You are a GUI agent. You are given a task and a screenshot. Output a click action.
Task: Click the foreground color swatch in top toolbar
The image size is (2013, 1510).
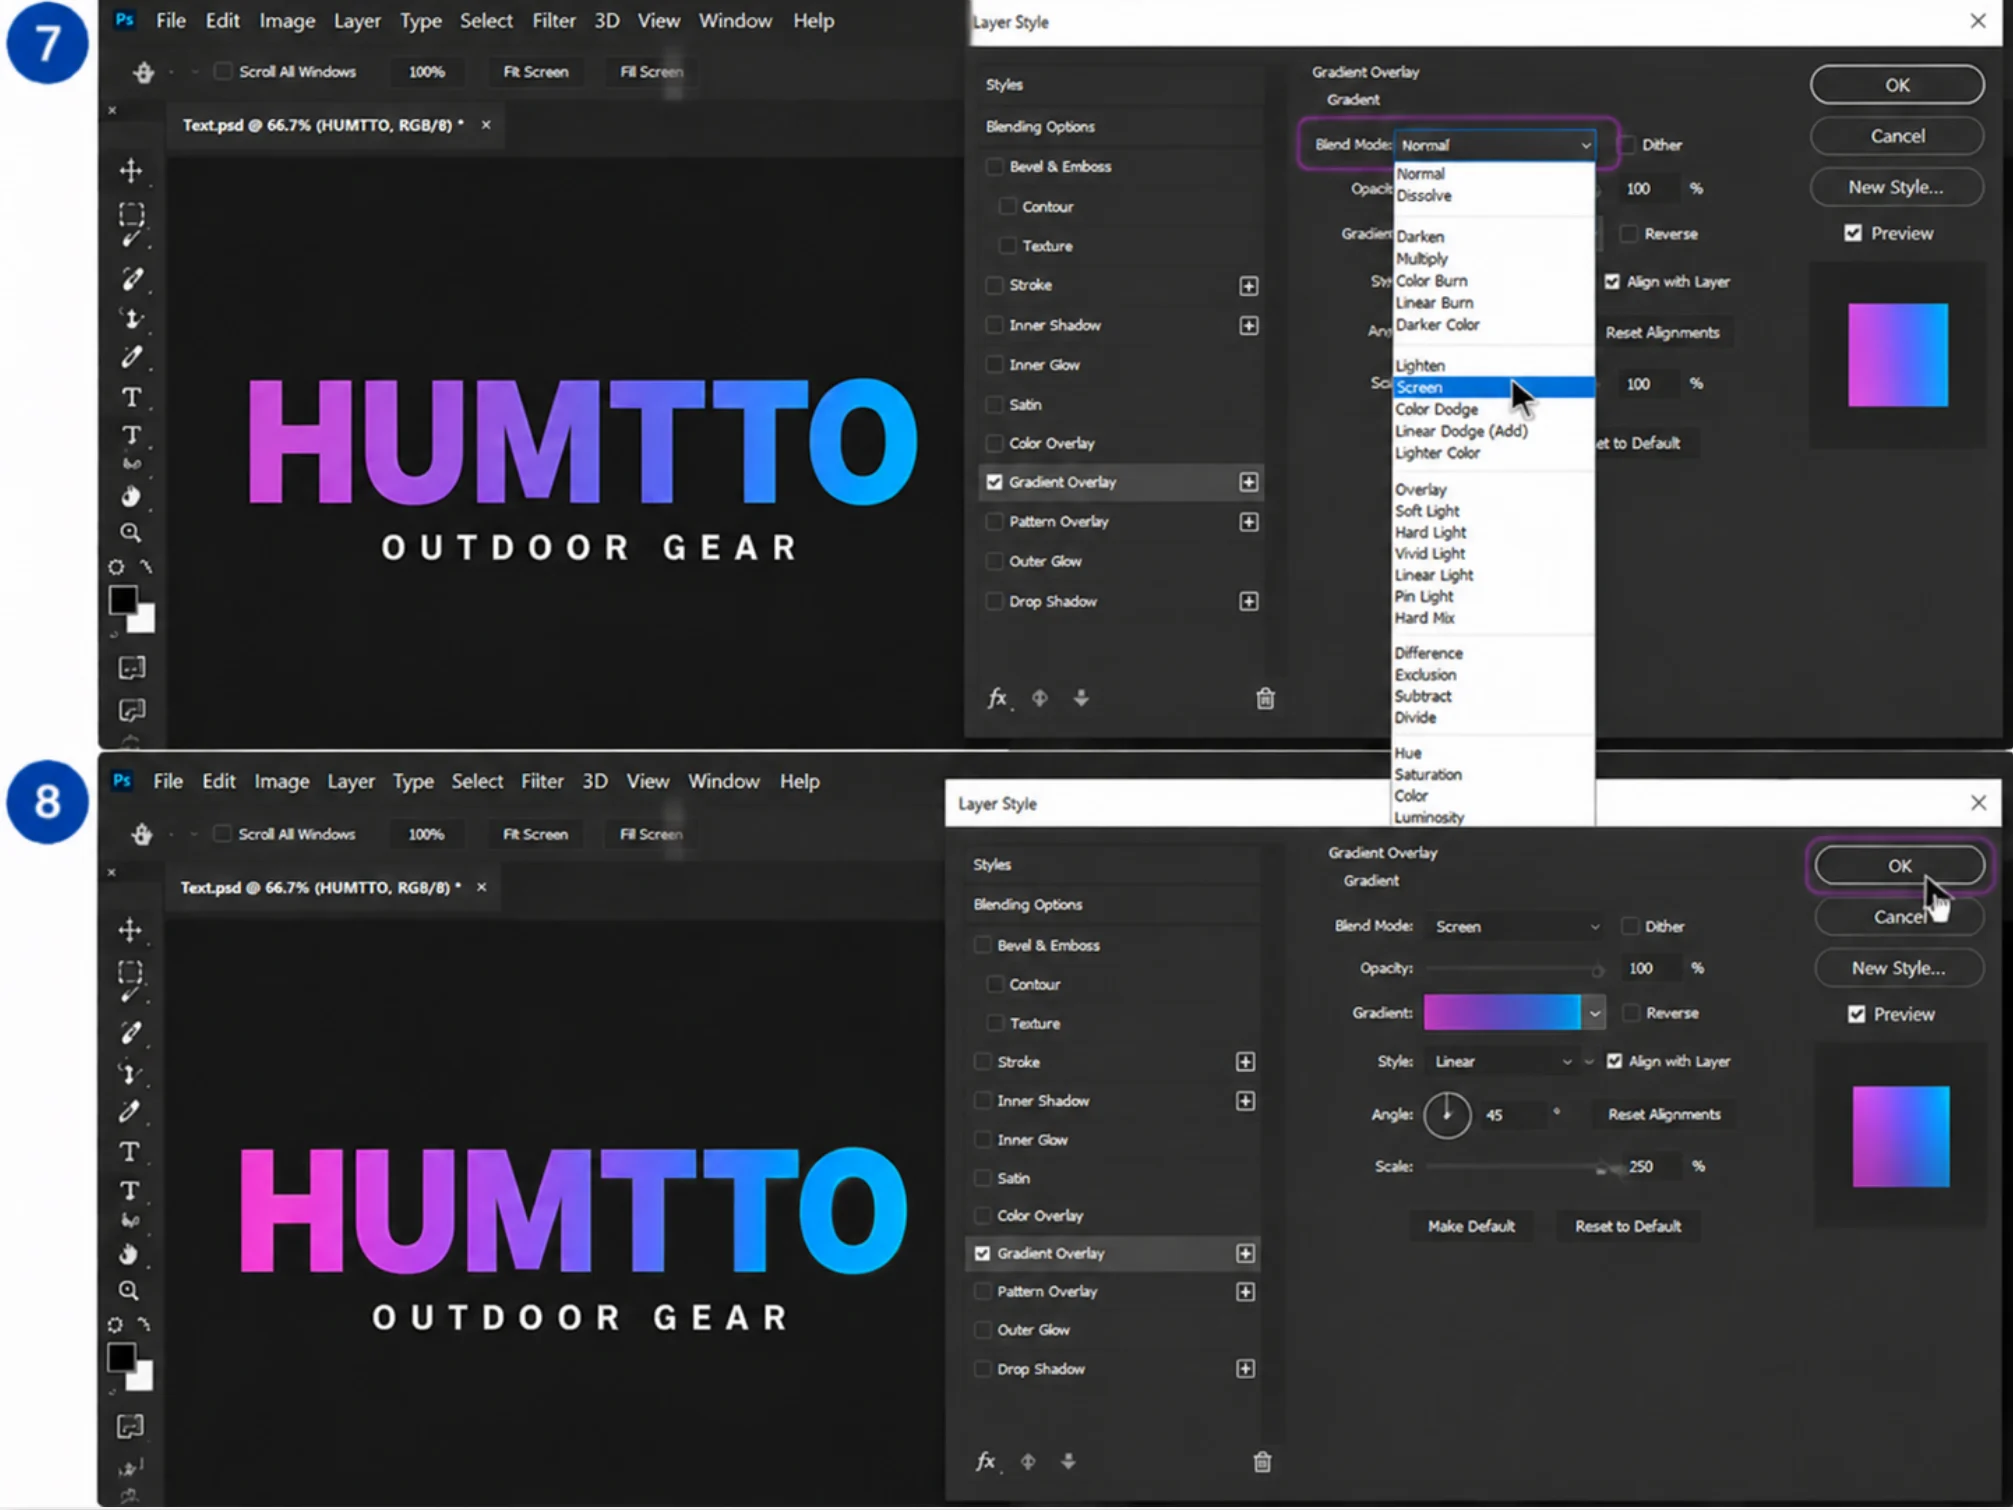pos(123,600)
